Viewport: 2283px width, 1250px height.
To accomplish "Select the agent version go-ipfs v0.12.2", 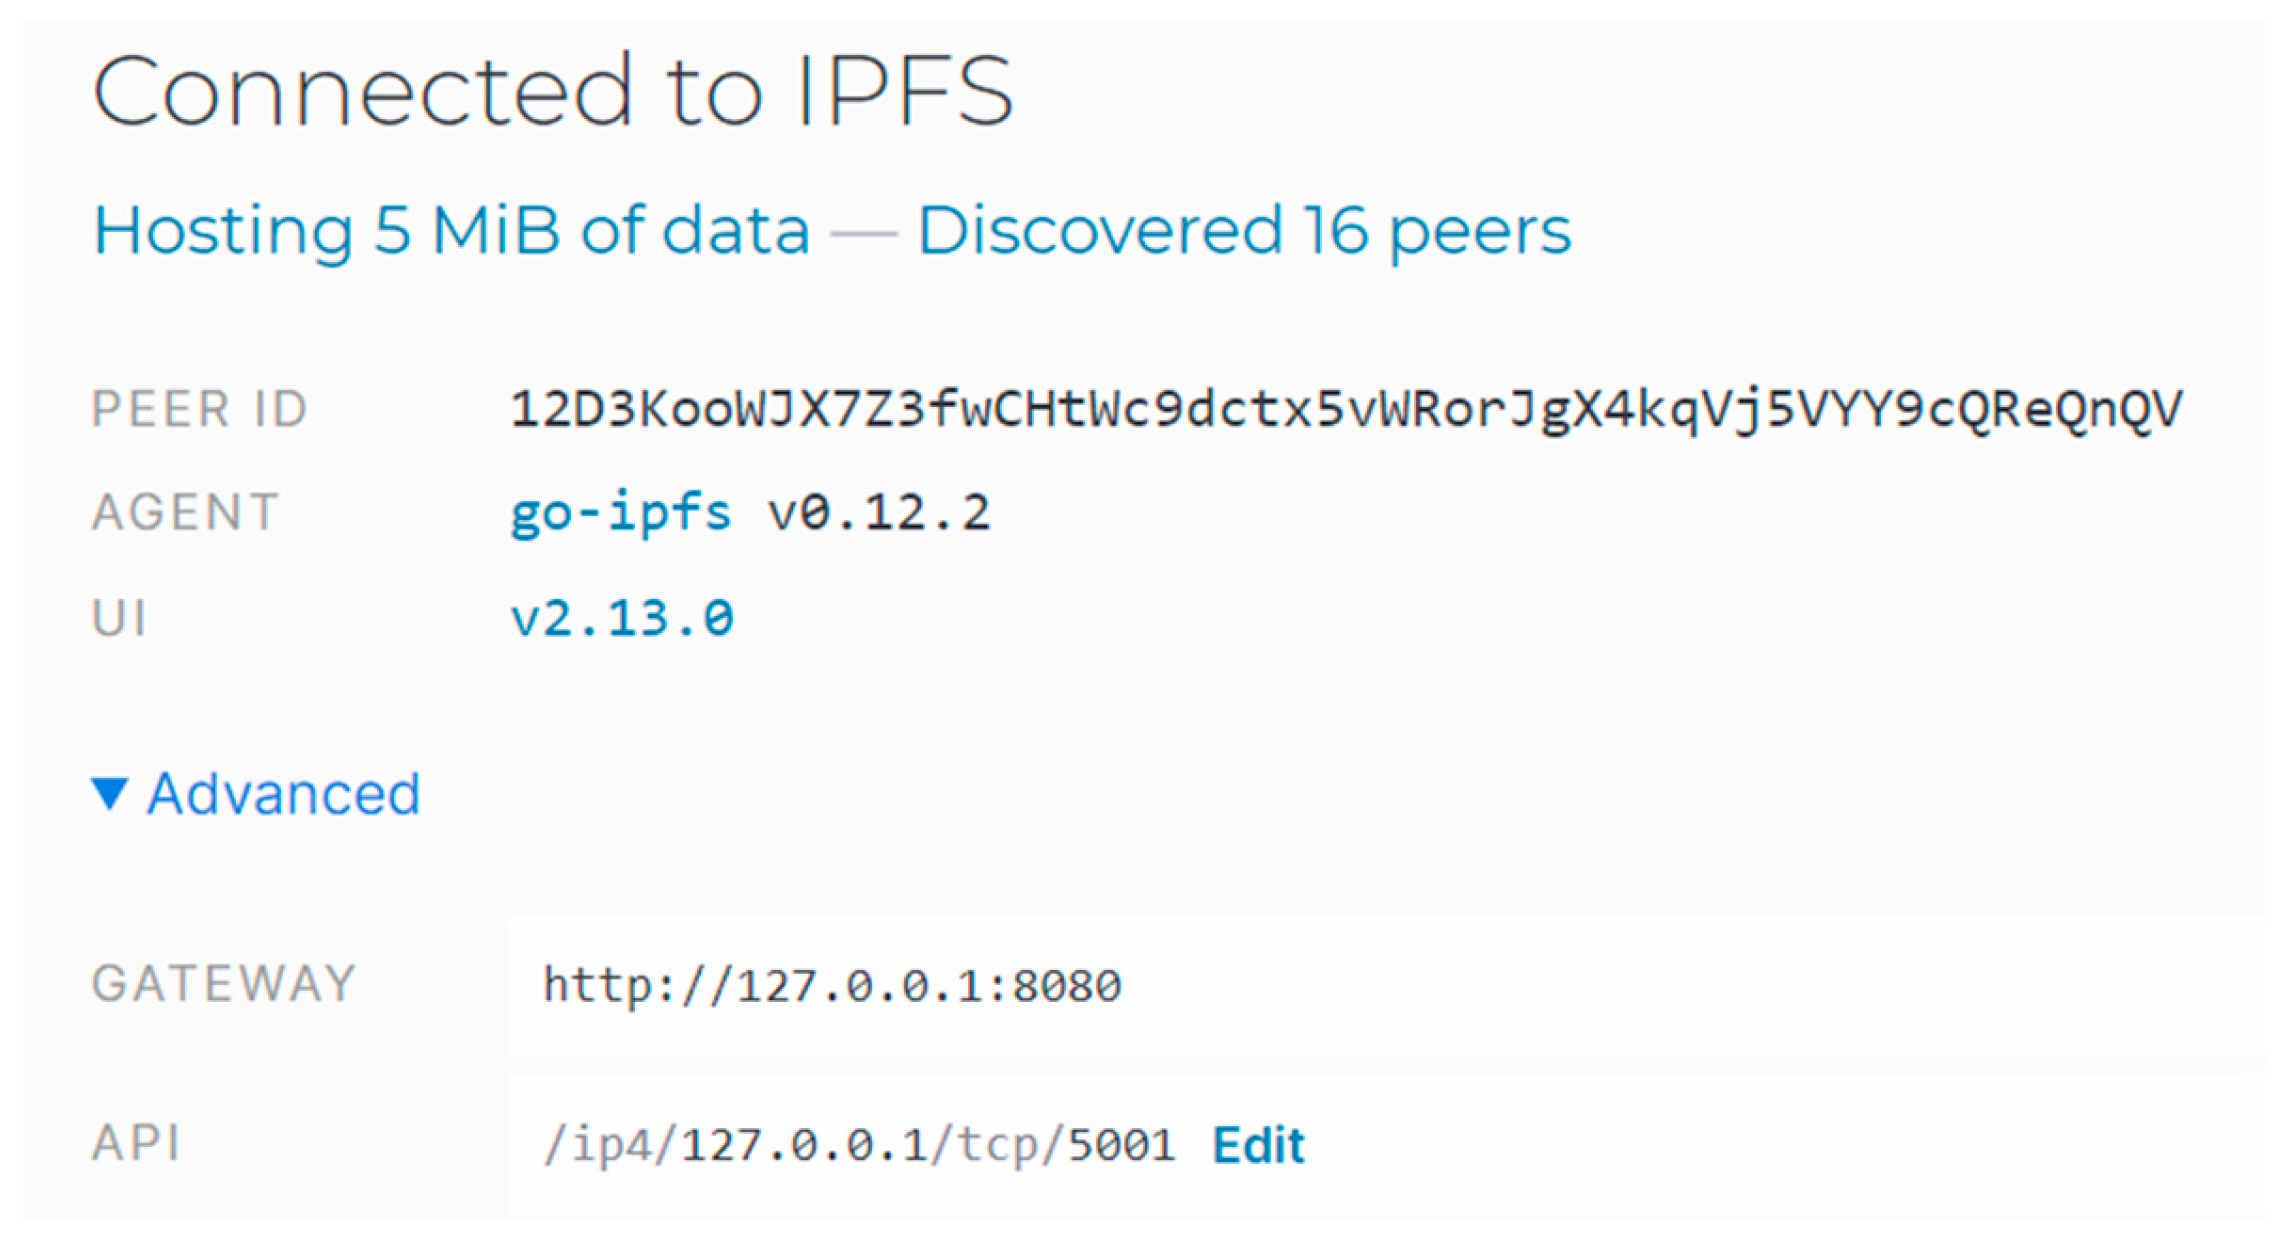I will pos(750,511).
